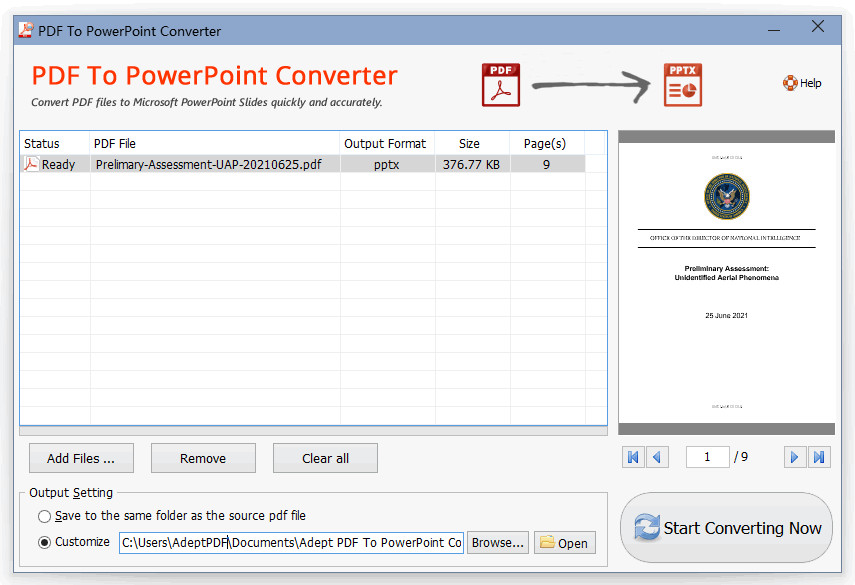Jump to last preview page
Image resolution: width=855 pixels, height=585 pixels.
click(x=819, y=457)
